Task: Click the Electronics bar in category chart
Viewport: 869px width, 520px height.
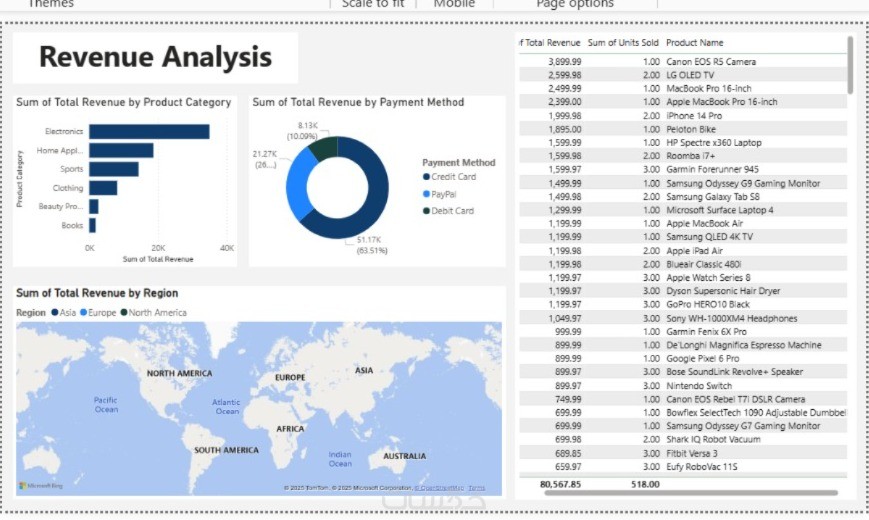Action: [149, 131]
